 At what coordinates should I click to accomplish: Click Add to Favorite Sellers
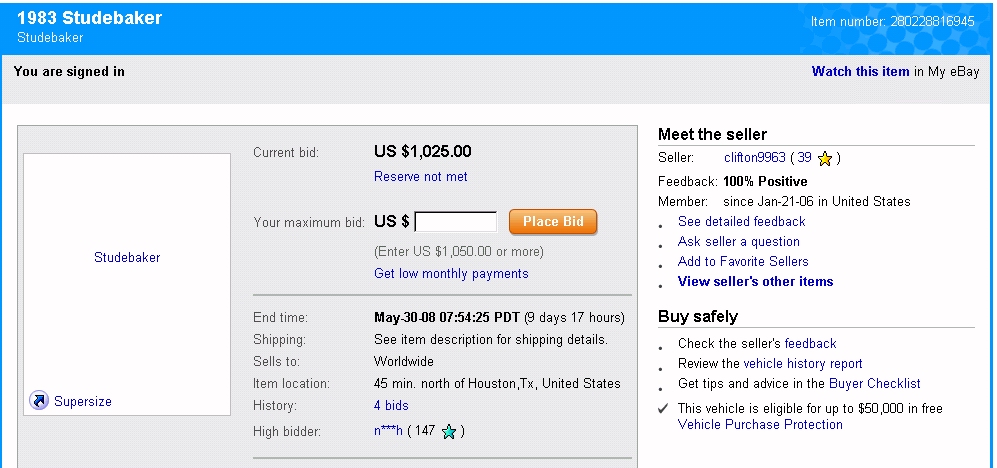point(743,262)
